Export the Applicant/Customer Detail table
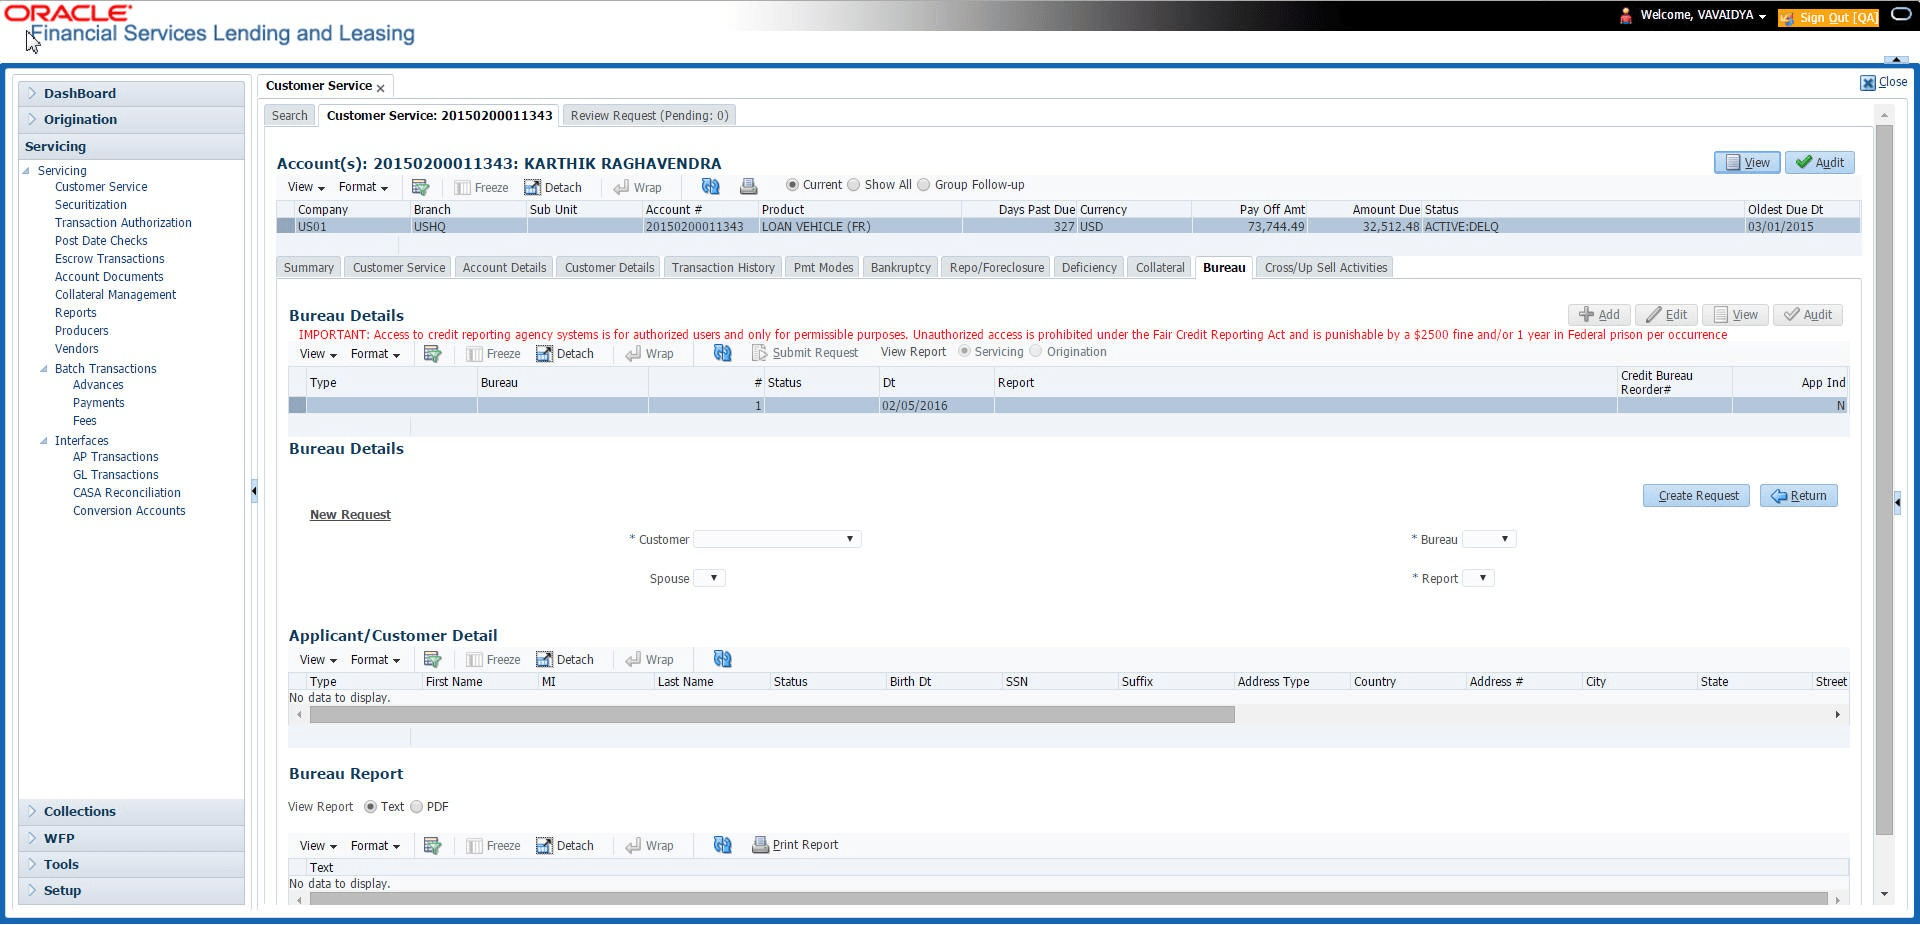The image size is (1920, 925). pyautogui.click(x=432, y=659)
